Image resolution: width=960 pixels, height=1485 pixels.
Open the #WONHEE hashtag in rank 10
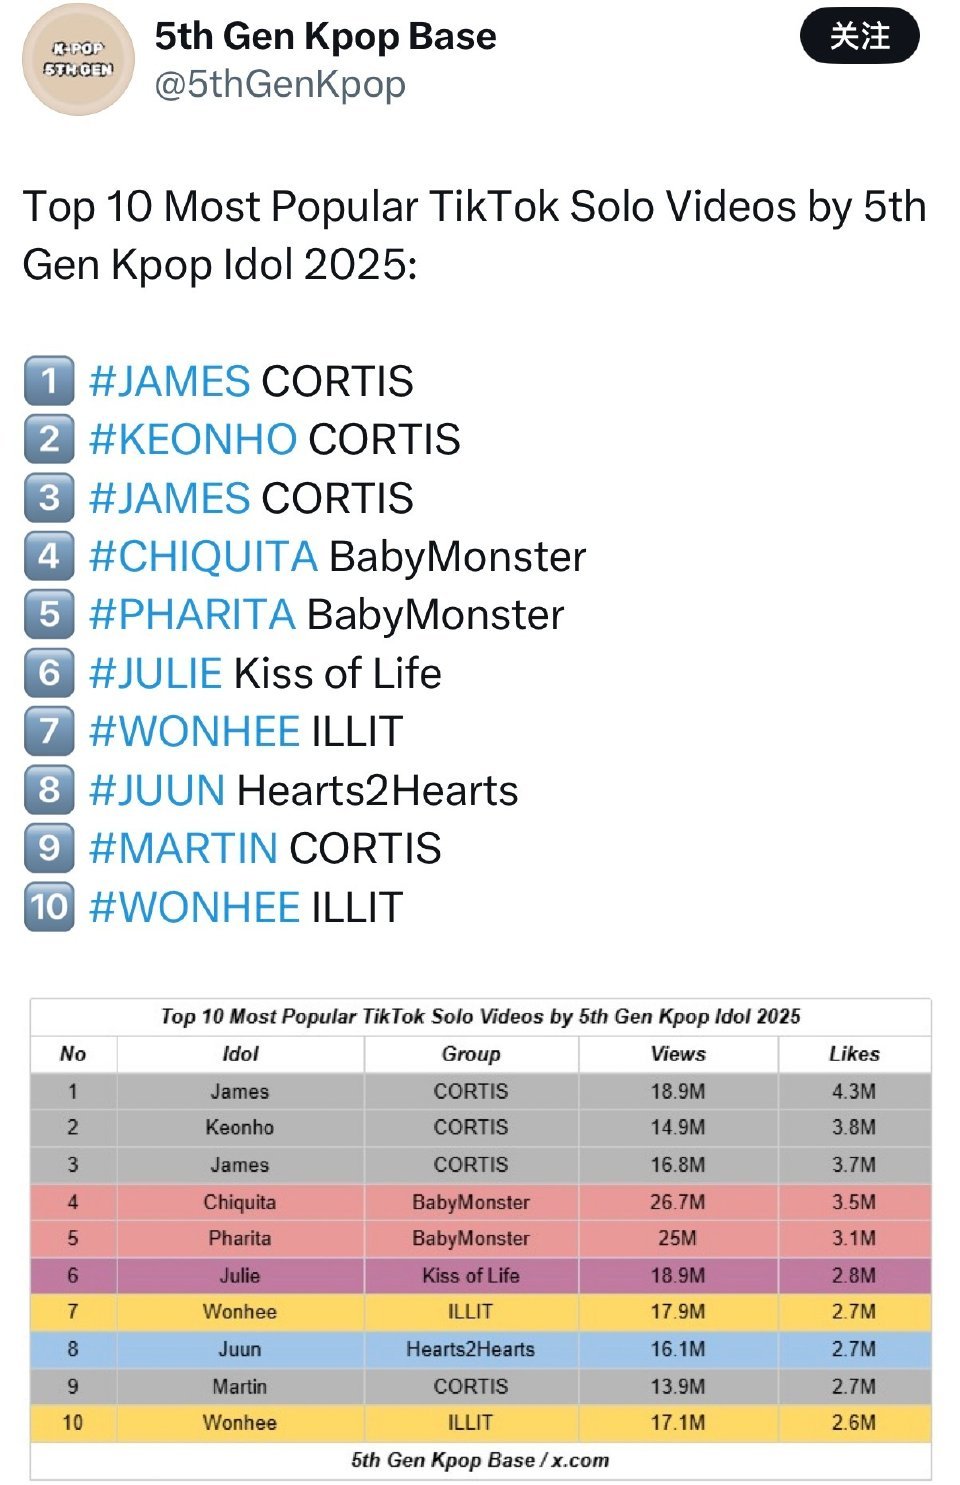[194, 907]
